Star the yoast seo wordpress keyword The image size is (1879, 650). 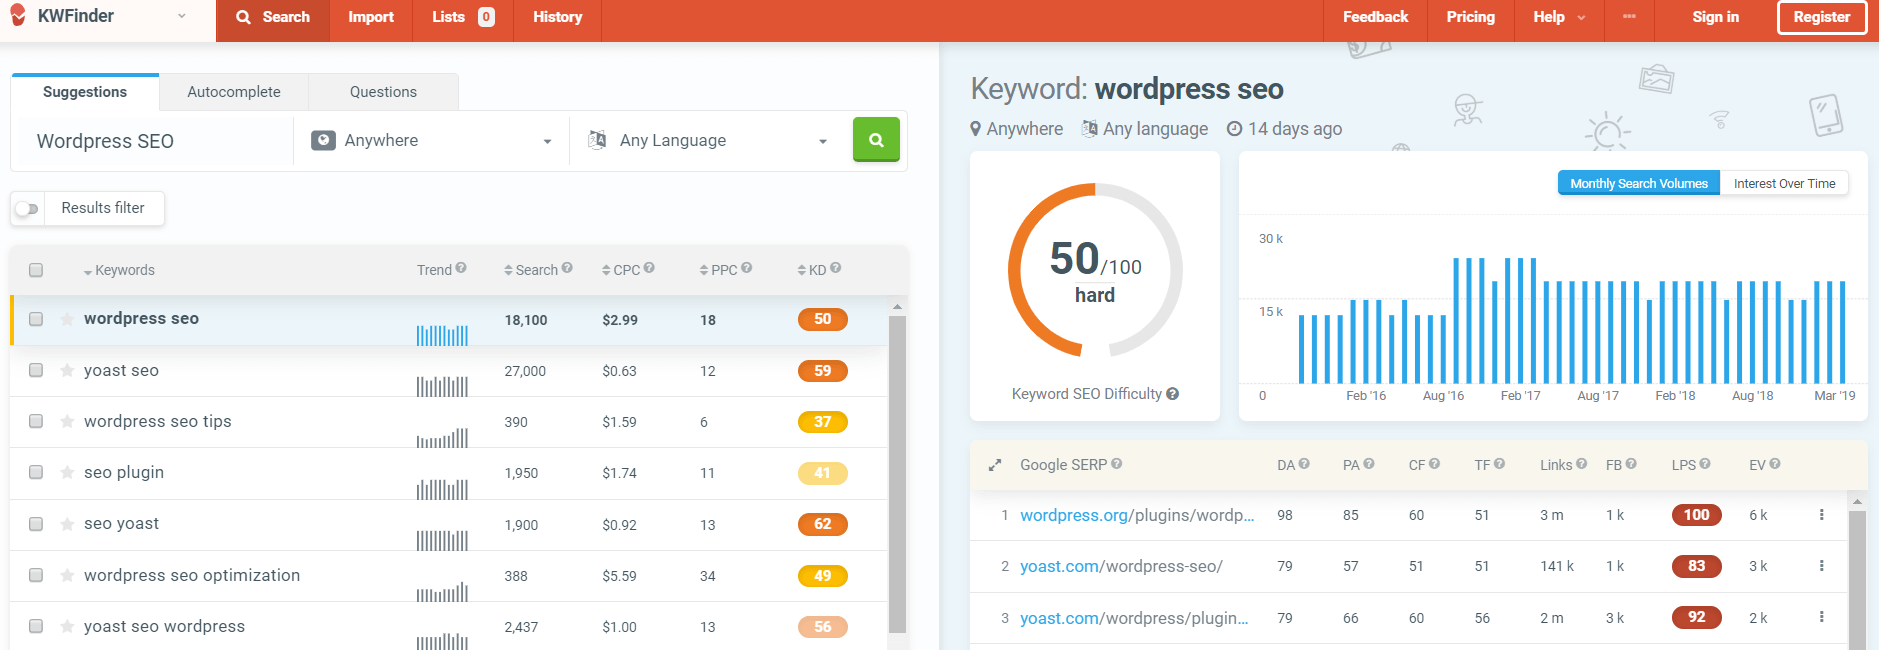pos(67,626)
